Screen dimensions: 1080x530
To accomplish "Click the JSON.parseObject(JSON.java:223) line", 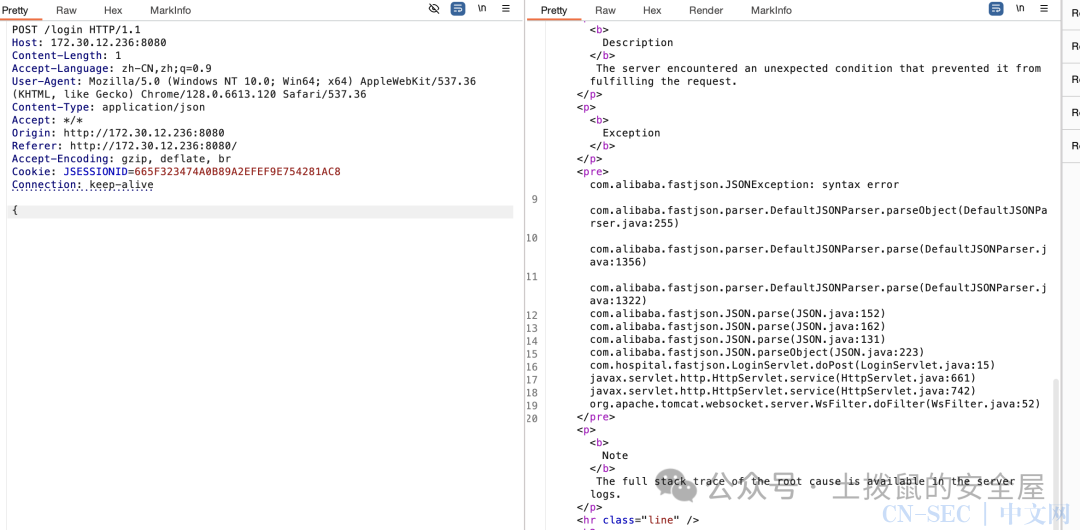I will (757, 352).
